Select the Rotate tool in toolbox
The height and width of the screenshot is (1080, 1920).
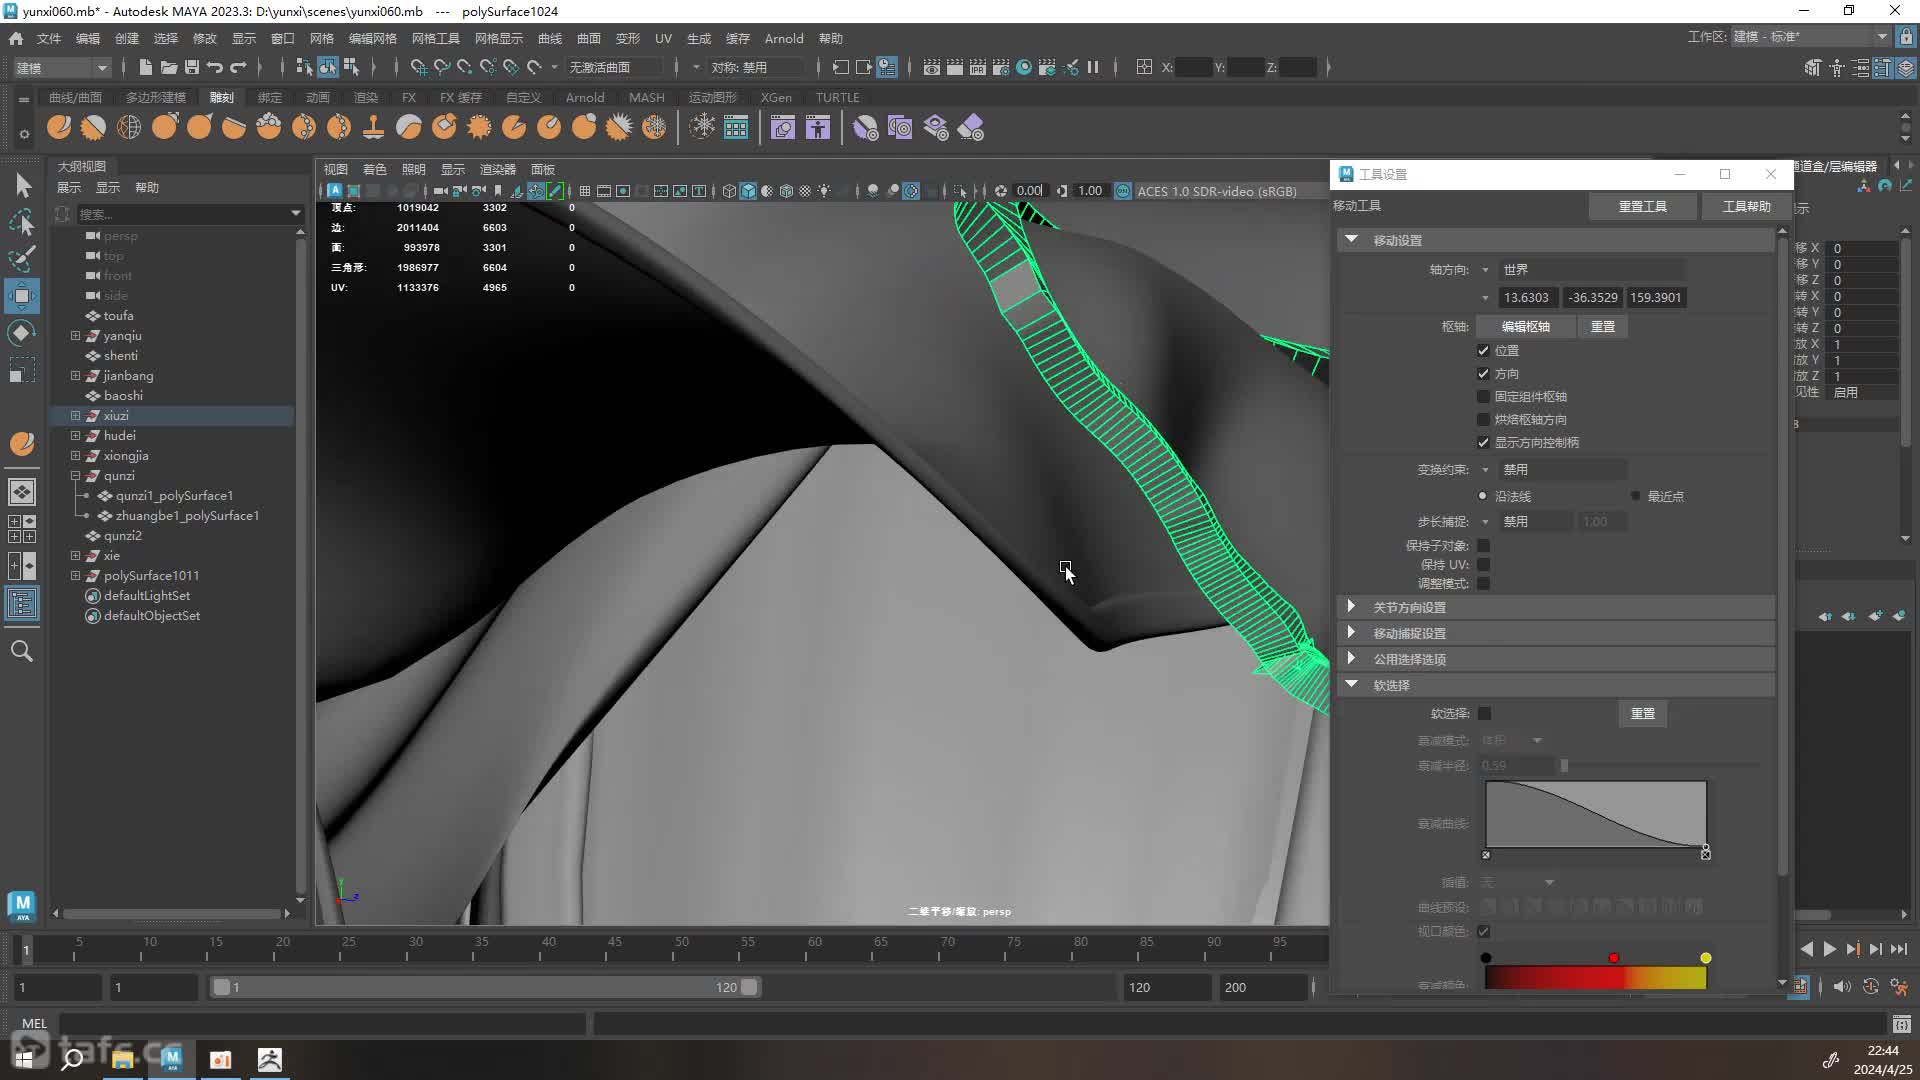pos(22,333)
